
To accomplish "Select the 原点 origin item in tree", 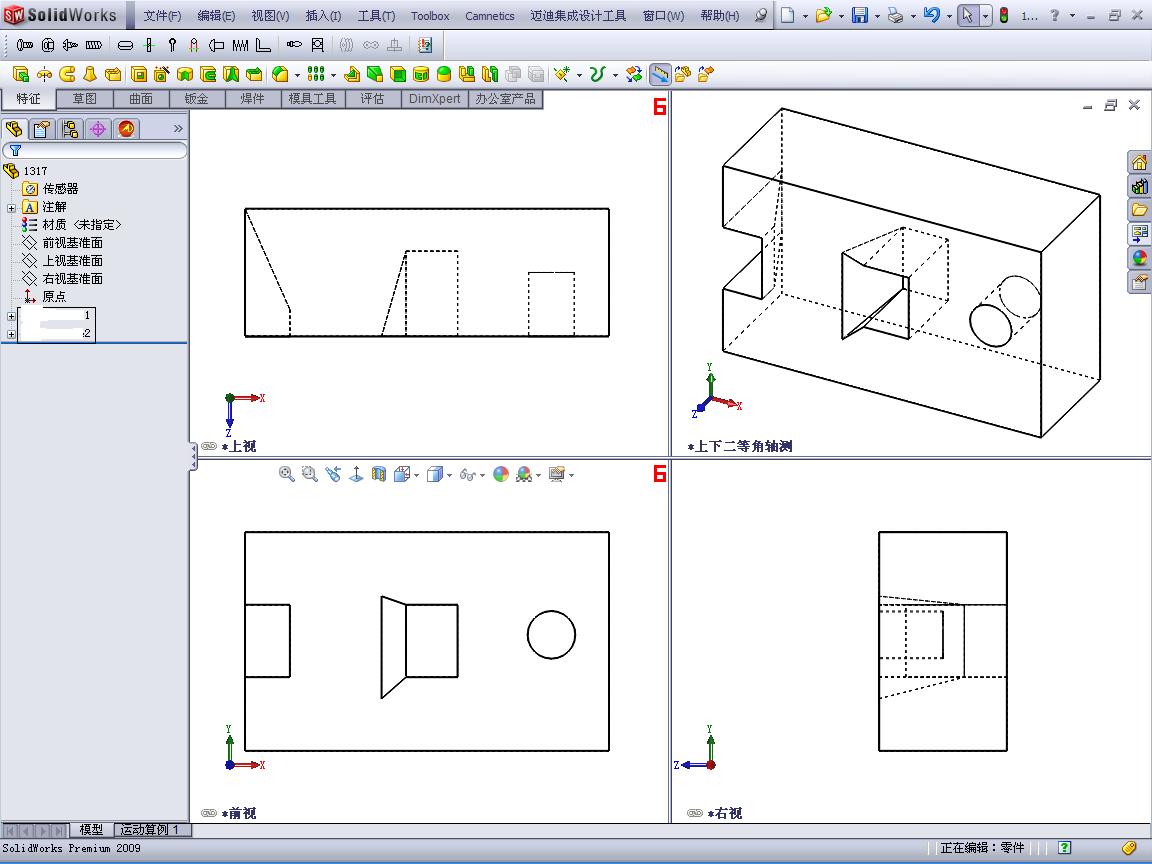I will point(54,297).
